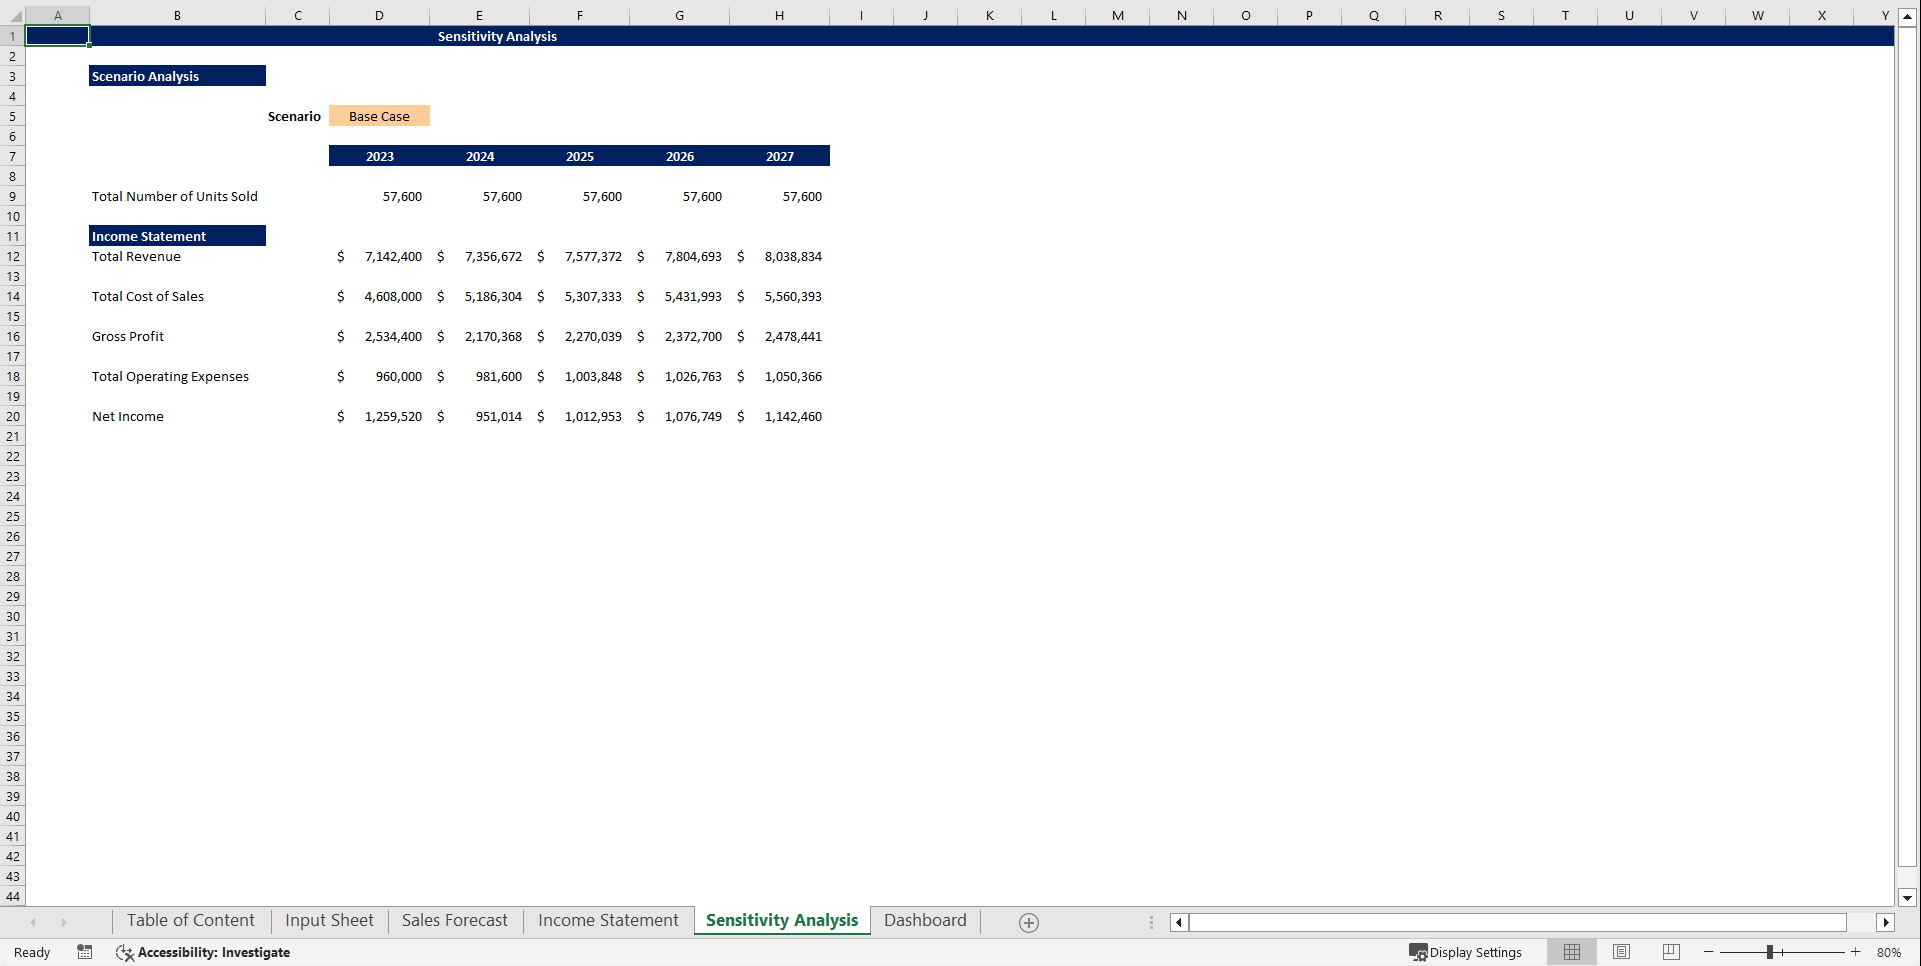The image size is (1921, 966).
Task: Select the Income Statement sheet tab
Action: [607, 920]
